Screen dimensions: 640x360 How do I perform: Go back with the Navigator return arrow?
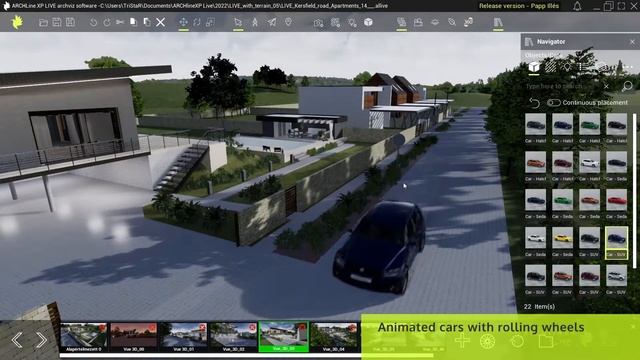pyautogui.click(x=534, y=102)
